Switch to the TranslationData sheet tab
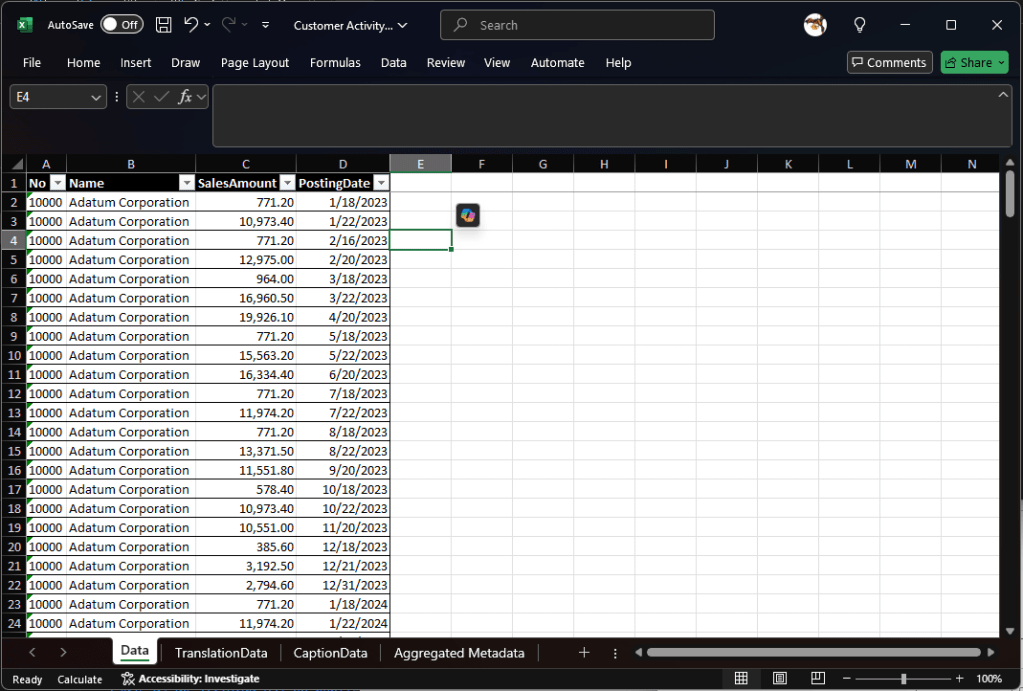Viewport: 1023px width, 691px height. (221, 653)
